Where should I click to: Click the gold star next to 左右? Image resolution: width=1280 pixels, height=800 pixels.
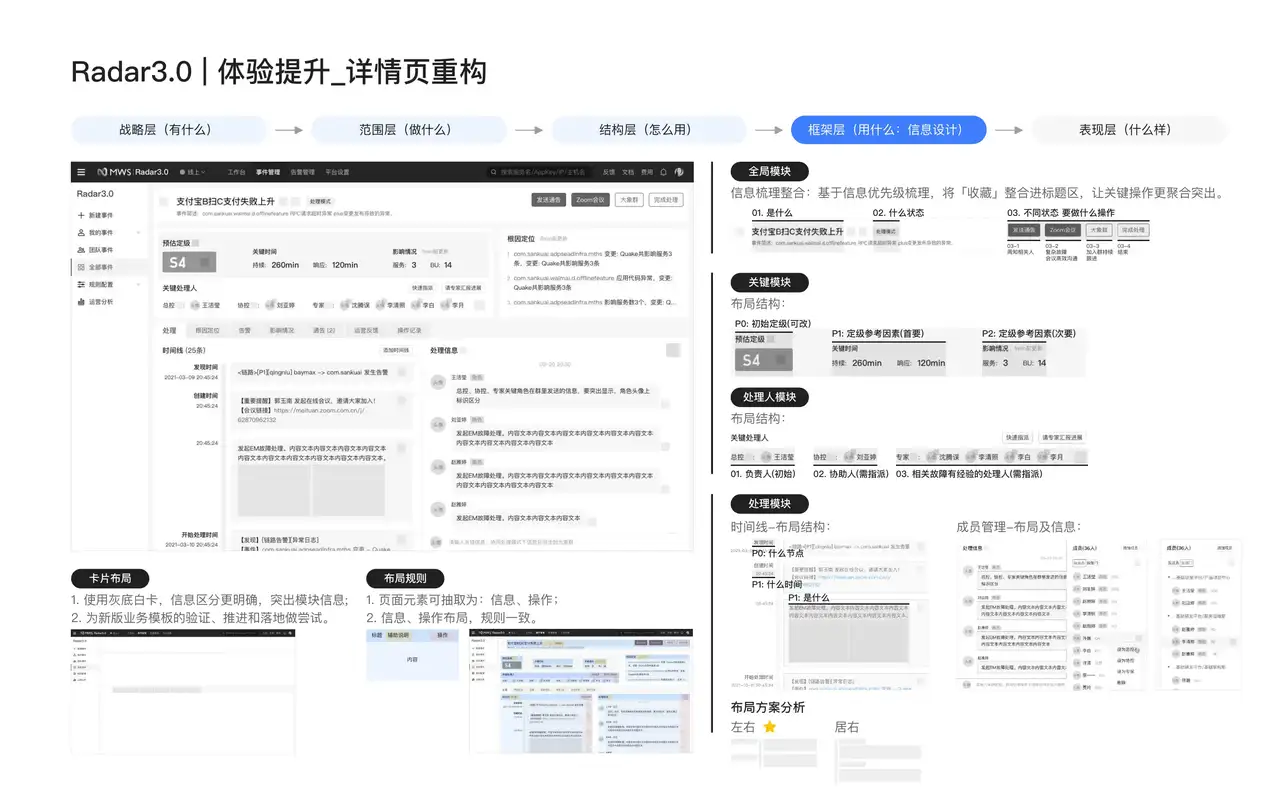point(770,727)
